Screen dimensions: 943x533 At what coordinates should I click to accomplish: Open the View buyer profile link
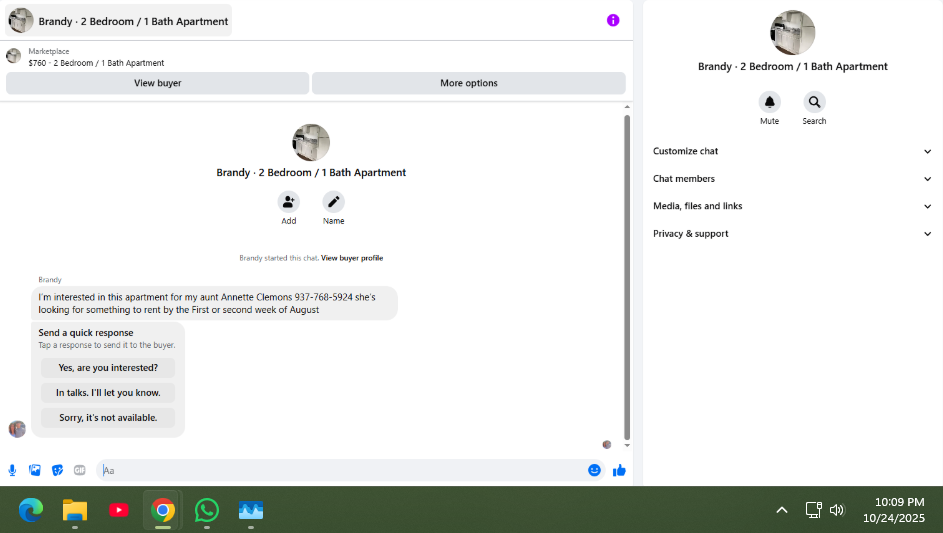[352, 258]
